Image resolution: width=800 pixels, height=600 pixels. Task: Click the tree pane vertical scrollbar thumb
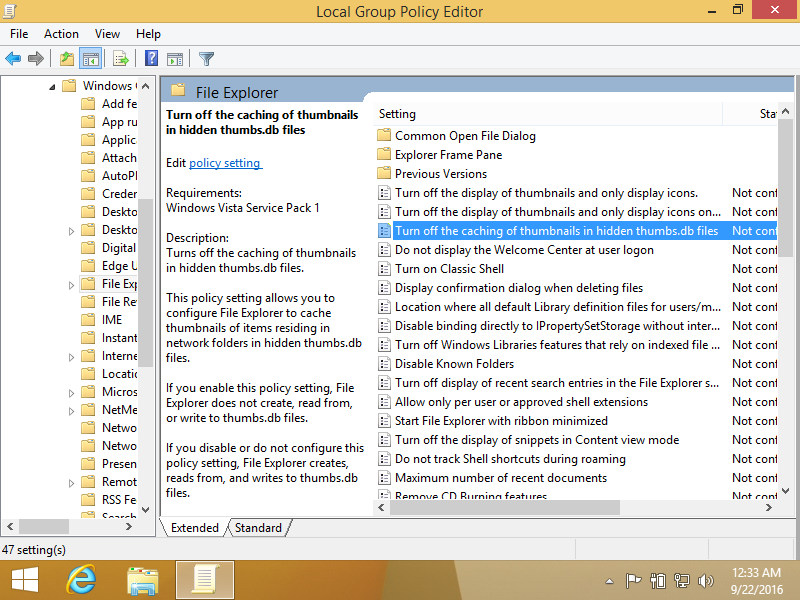(x=145, y=283)
